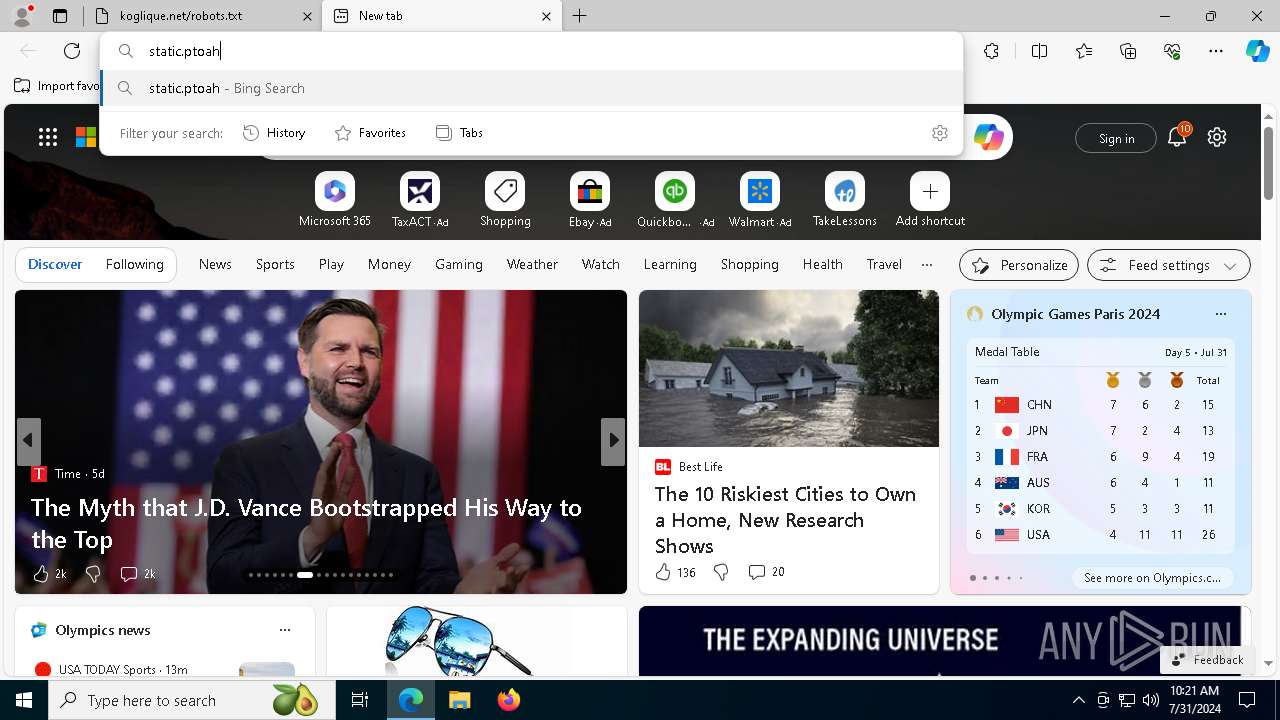The width and height of the screenshot is (1280, 720).
Task: Open Olympic Games card options menu
Action: click(1220, 314)
